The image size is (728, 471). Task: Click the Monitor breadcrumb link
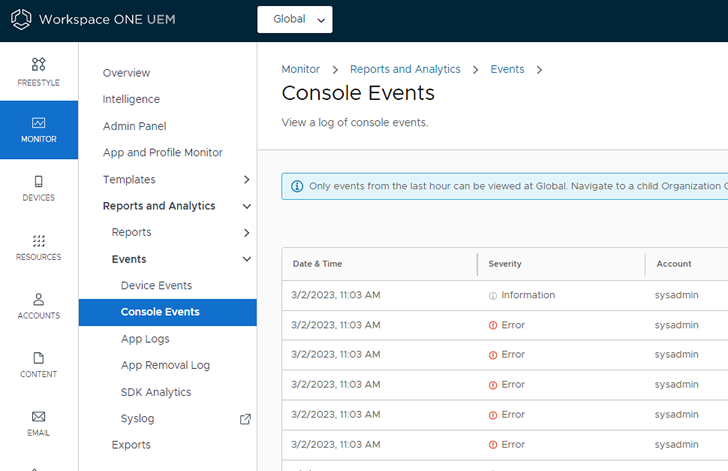click(300, 69)
